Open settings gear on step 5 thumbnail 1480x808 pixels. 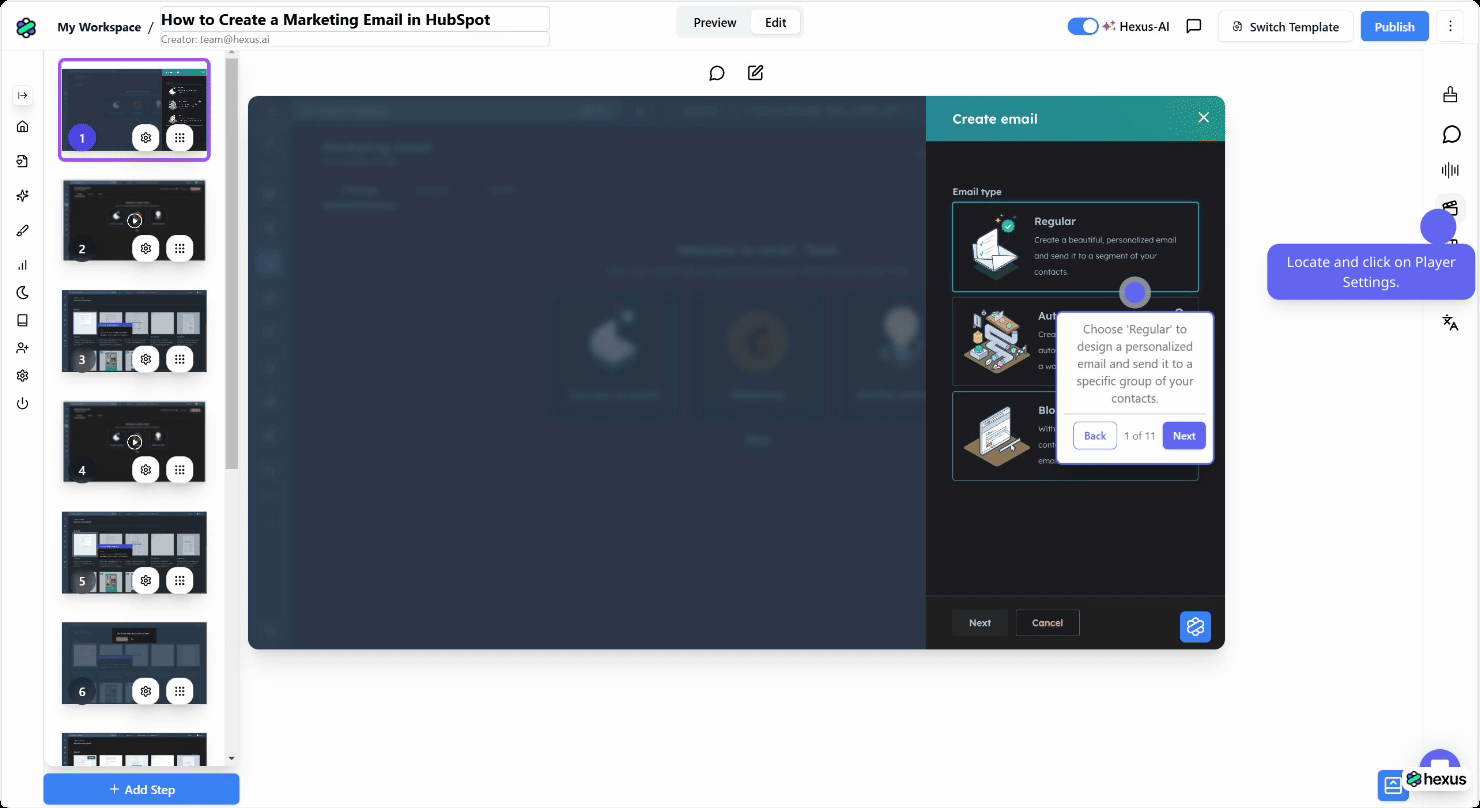(146, 581)
